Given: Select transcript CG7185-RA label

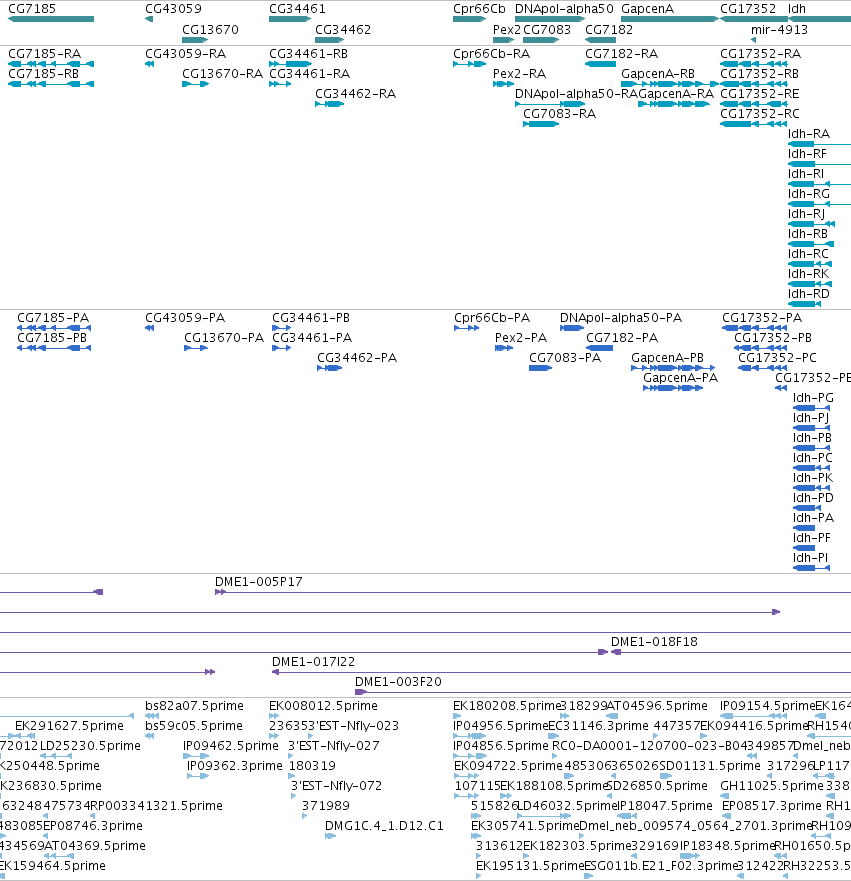Looking at the screenshot, I should coord(44,54).
